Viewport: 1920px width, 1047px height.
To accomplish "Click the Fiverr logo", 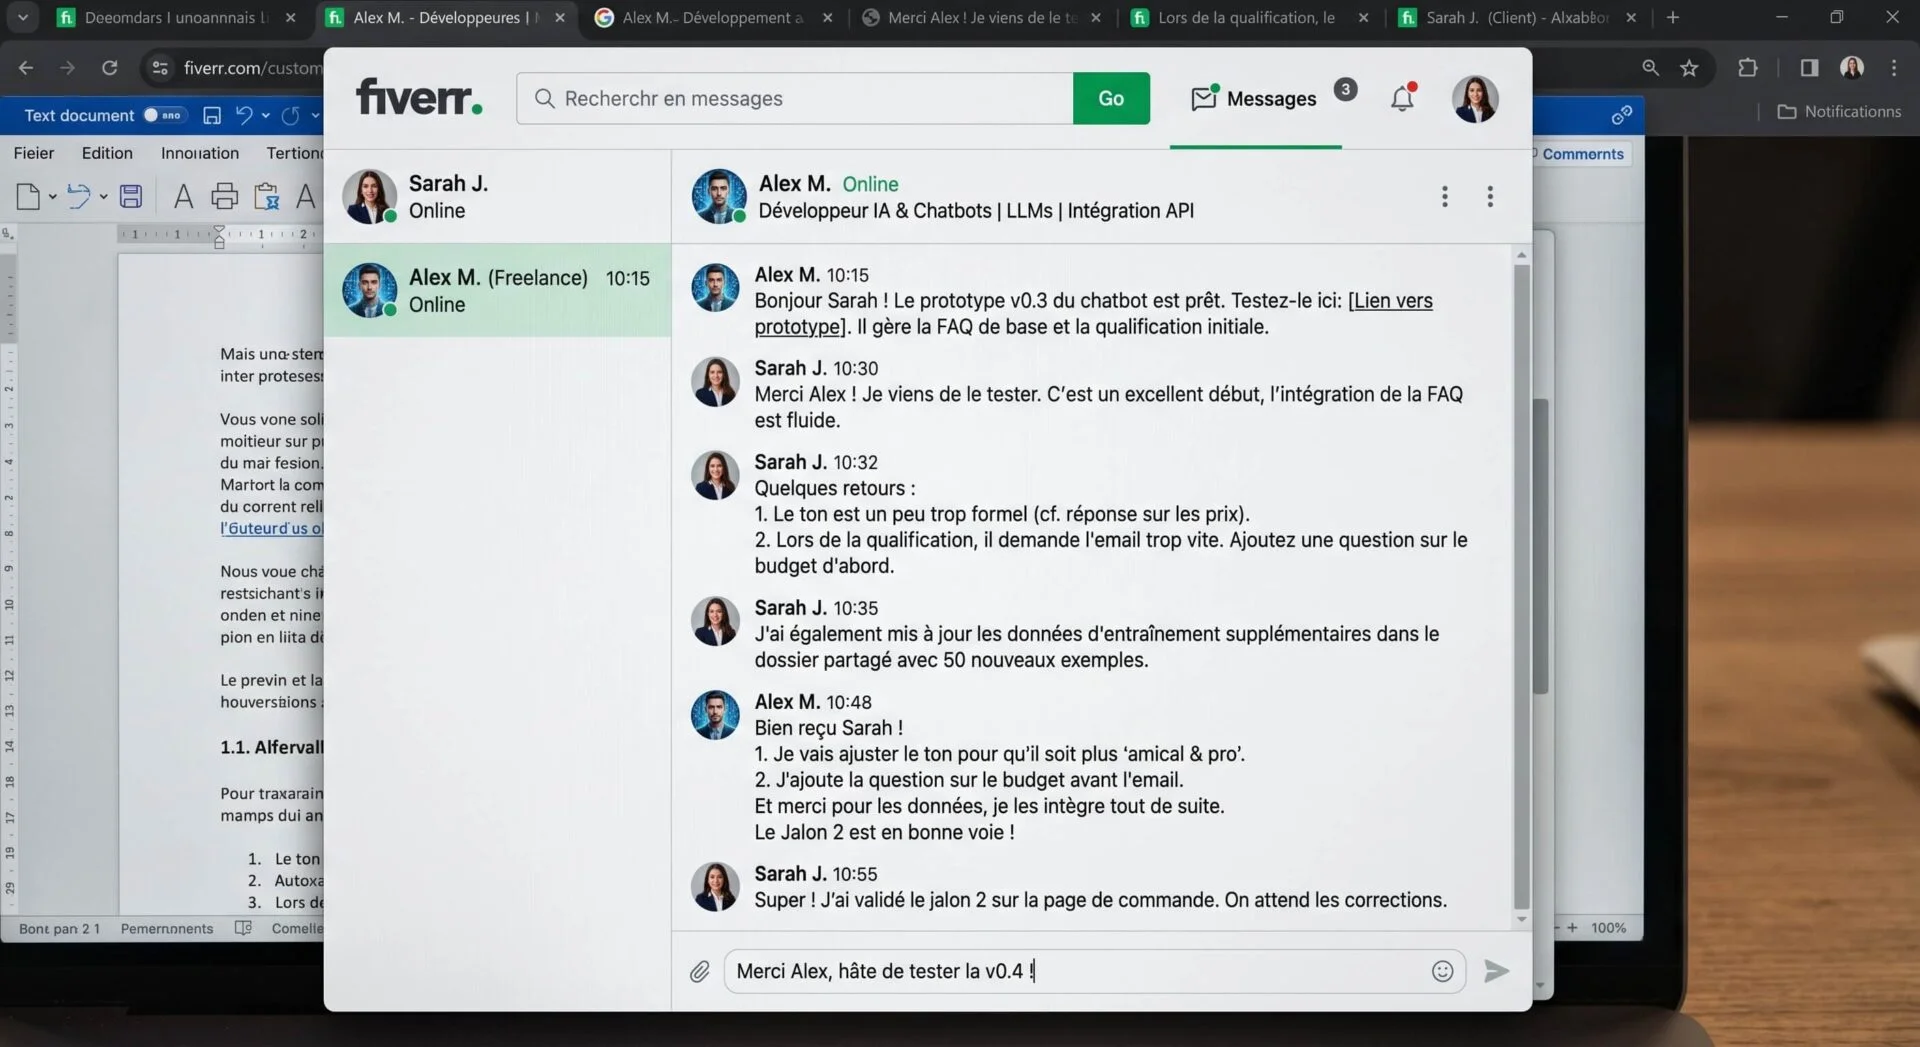I will (x=419, y=97).
